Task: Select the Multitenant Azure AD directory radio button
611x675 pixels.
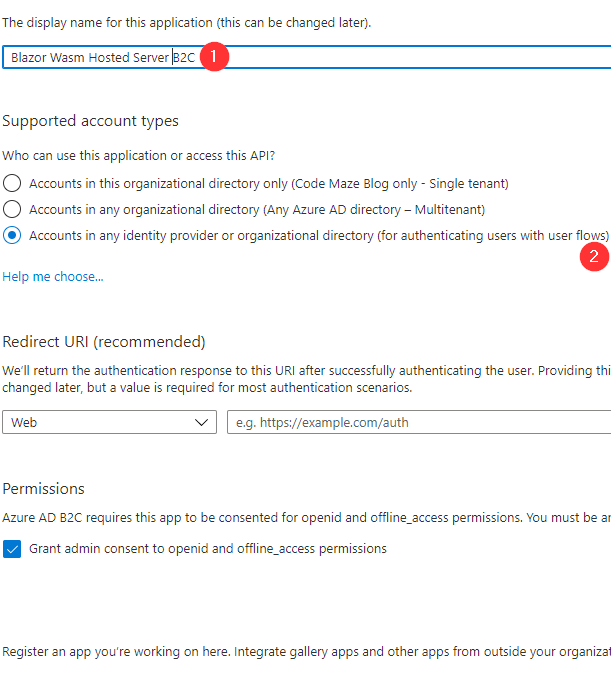Action: (x=12, y=210)
